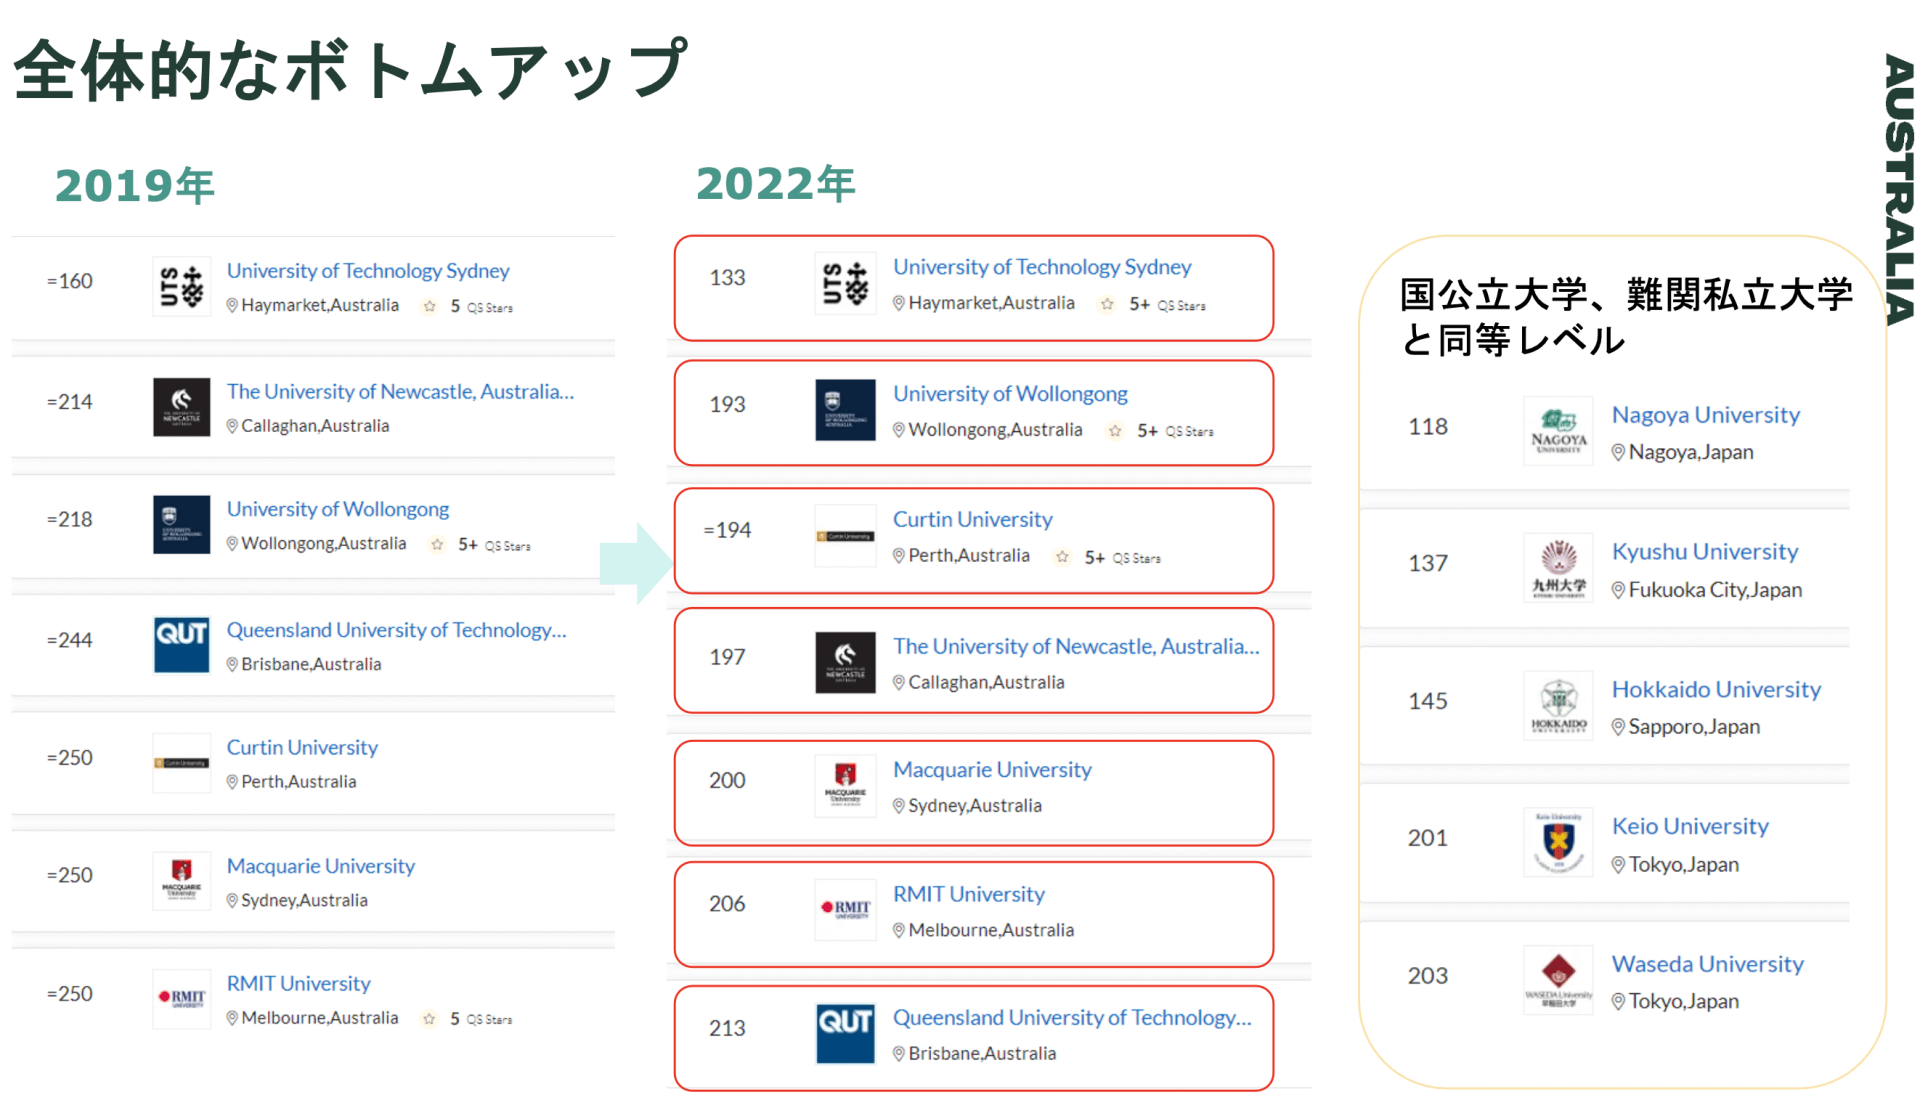This screenshot has height=1108, width=1920.
Task: Click the UTS logo in the 2019 column
Action: click(x=181, y=286)
